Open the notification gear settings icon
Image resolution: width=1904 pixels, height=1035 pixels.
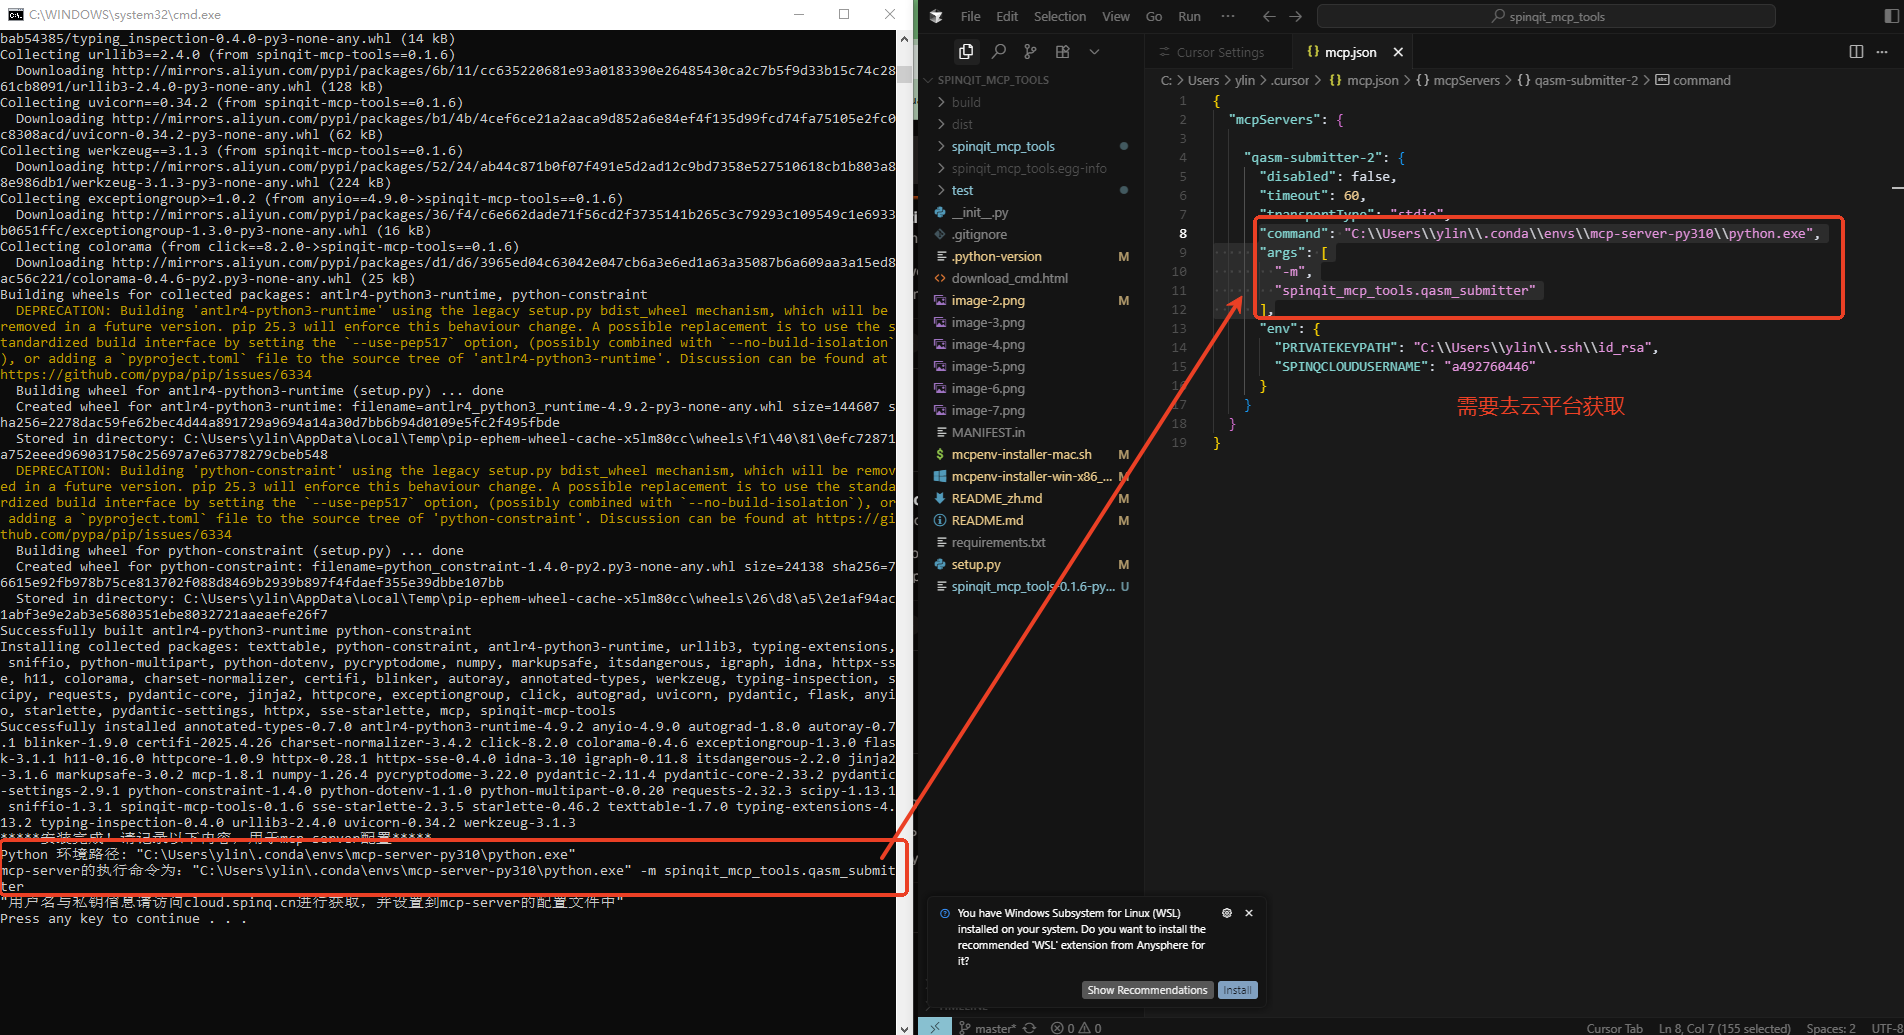(x=1227, y=913)
